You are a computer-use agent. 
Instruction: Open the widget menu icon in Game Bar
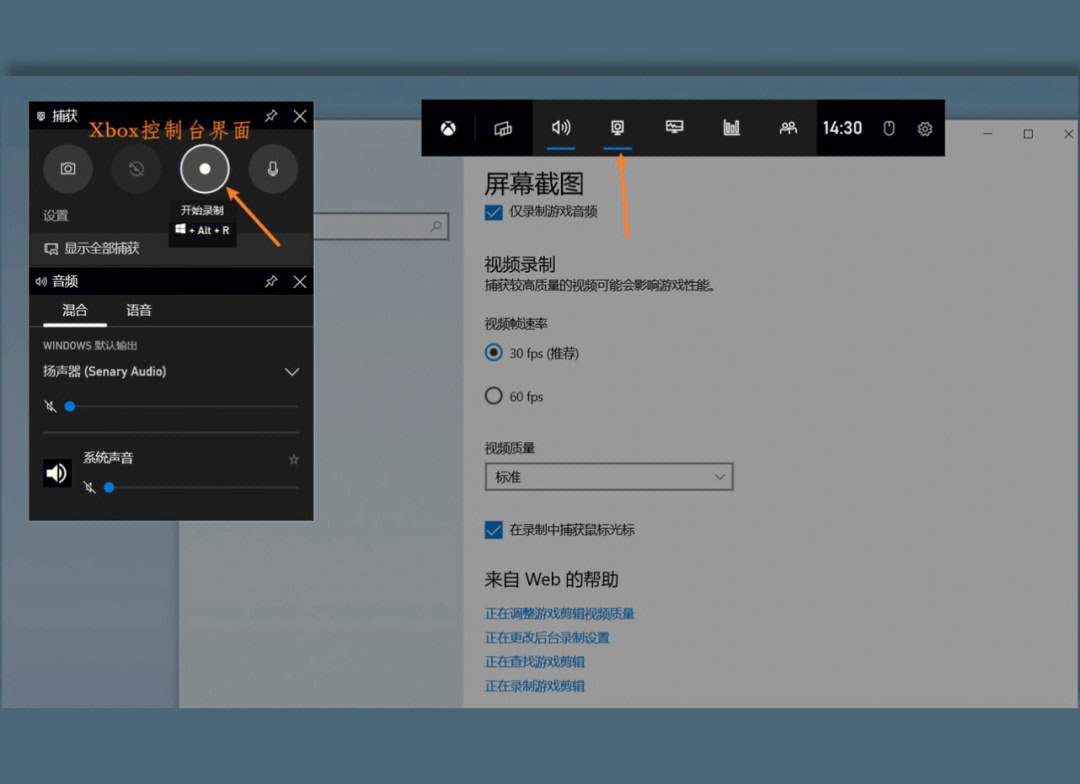click(x=503, y=128)
